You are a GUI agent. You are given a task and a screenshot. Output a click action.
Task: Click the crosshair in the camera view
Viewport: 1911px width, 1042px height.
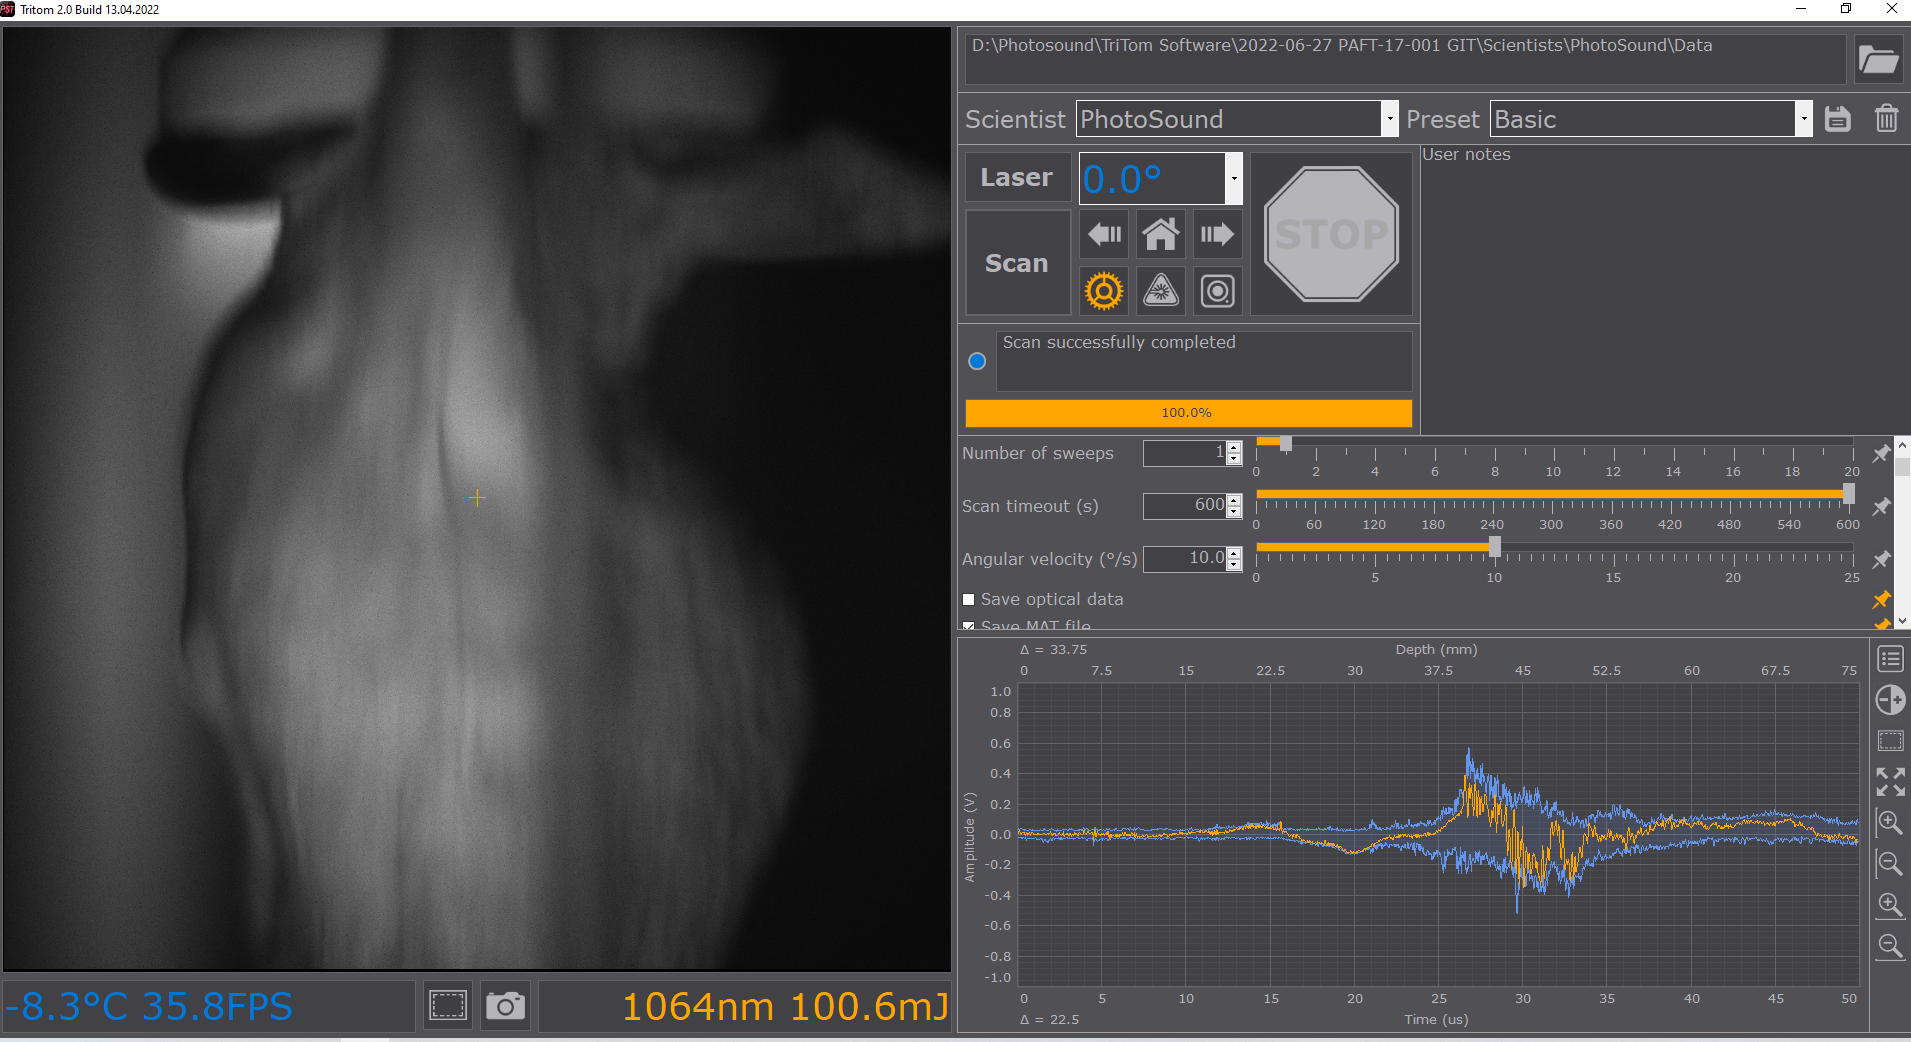click(477, 497)
